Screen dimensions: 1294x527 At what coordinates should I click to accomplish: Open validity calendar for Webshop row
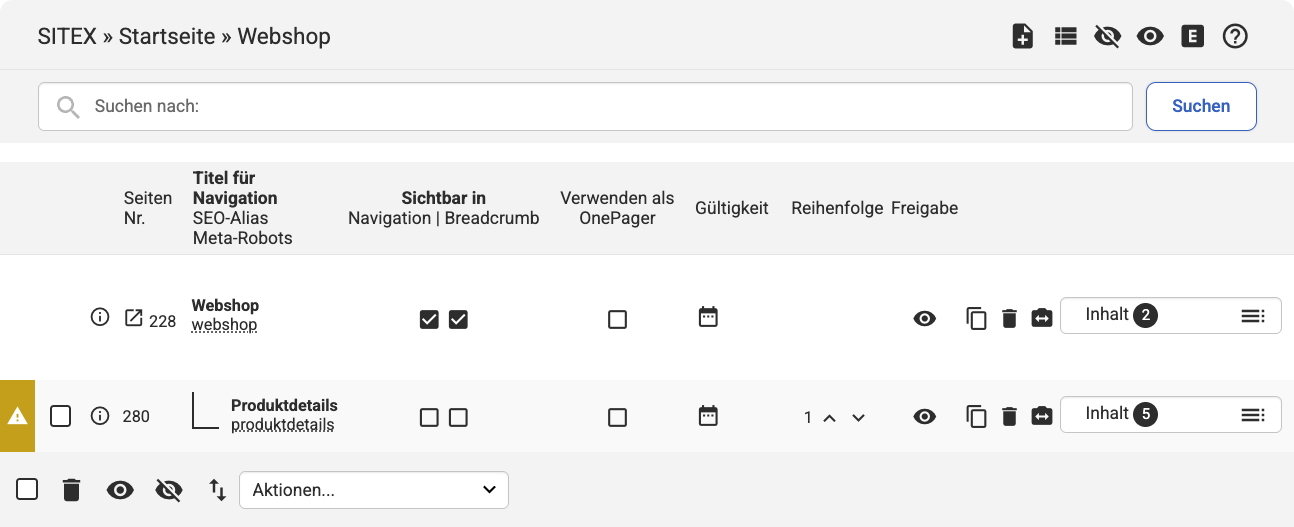coord(708,317)
